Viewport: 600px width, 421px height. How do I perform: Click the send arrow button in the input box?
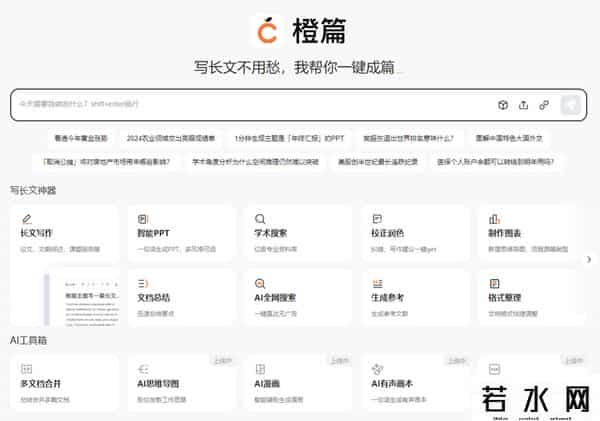(x=571, y=105)
